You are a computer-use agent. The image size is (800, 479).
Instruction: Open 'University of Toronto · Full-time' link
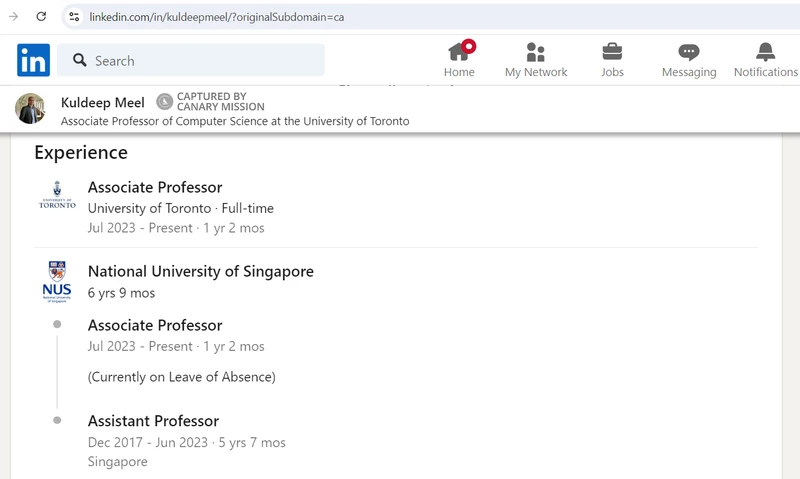[x=181, y=208]
